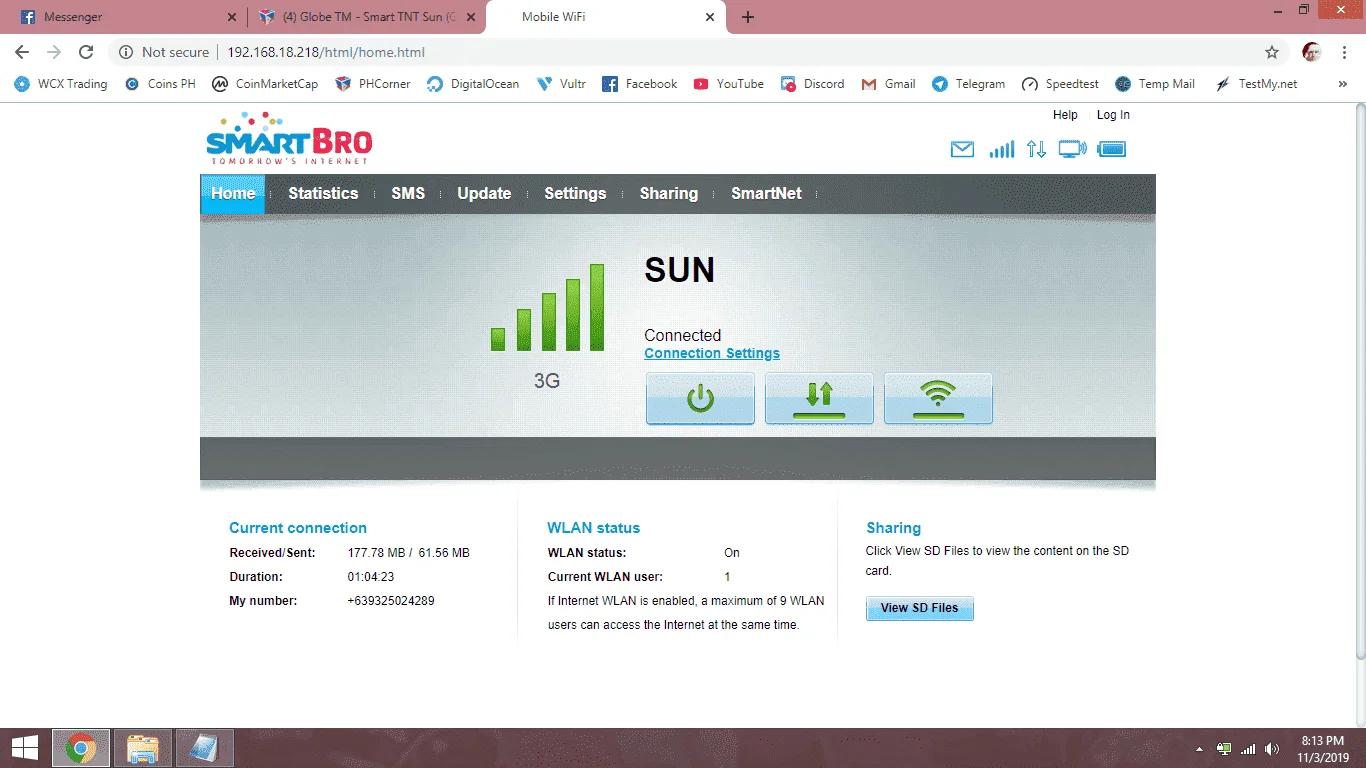
Task: Open File Explorer from the taskbar
Action: (143, 747)
